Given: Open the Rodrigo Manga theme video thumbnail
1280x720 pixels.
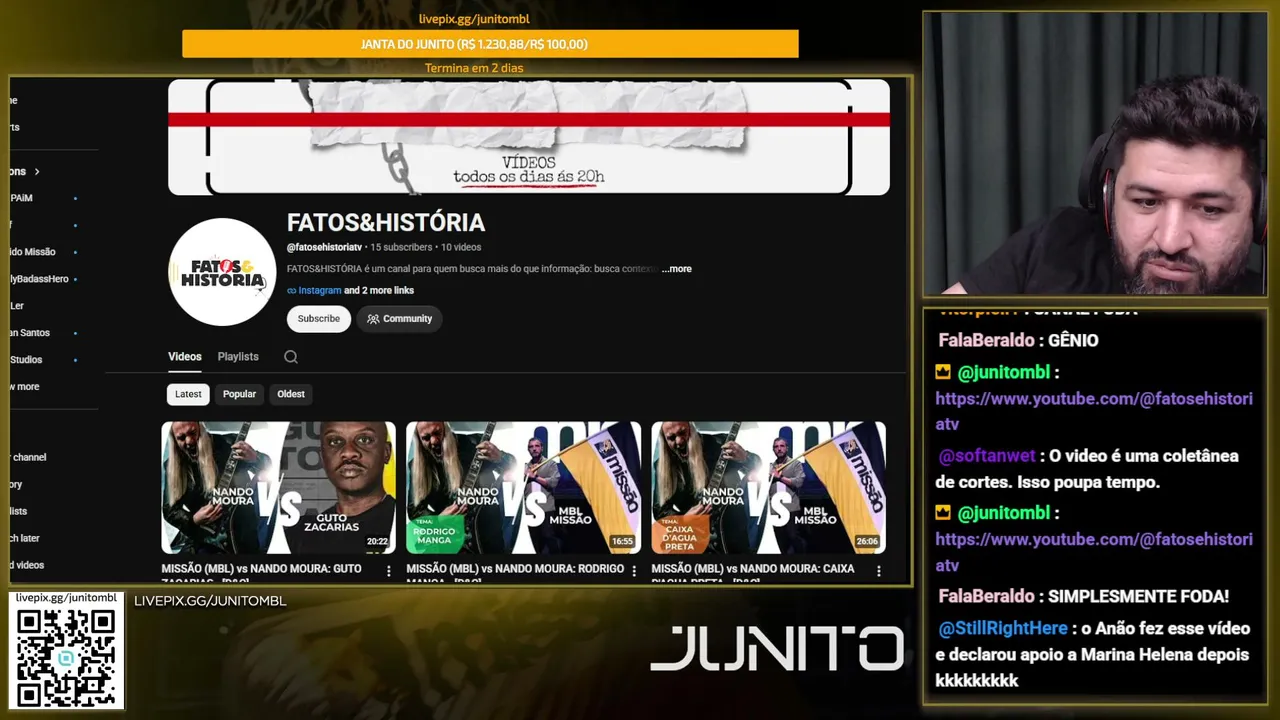Looking at the screenshot, I should (524, 488).
